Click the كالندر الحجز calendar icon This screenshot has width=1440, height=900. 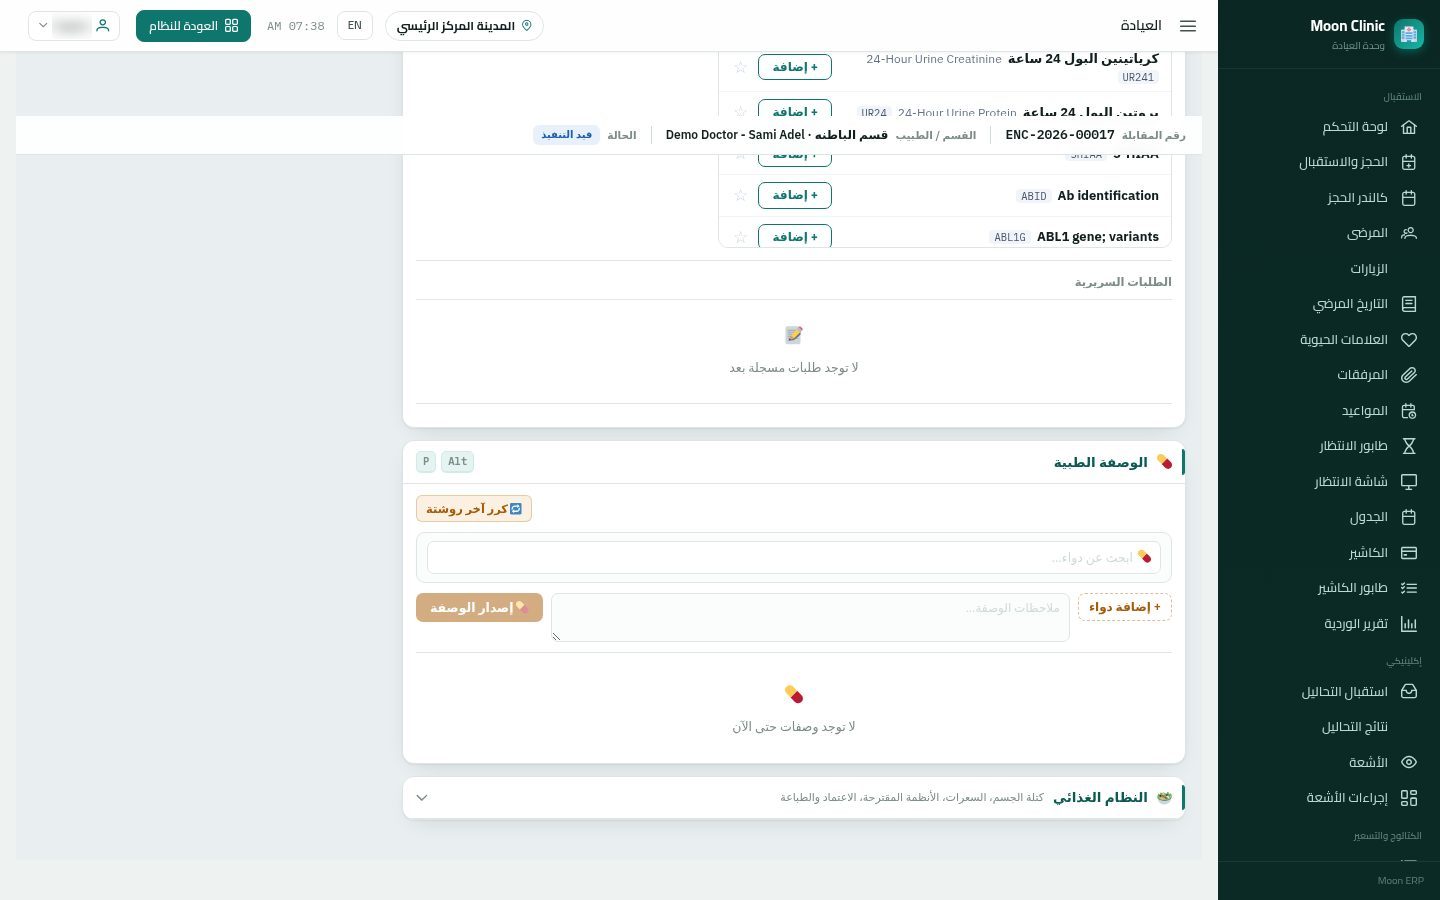click(1409, 198)
